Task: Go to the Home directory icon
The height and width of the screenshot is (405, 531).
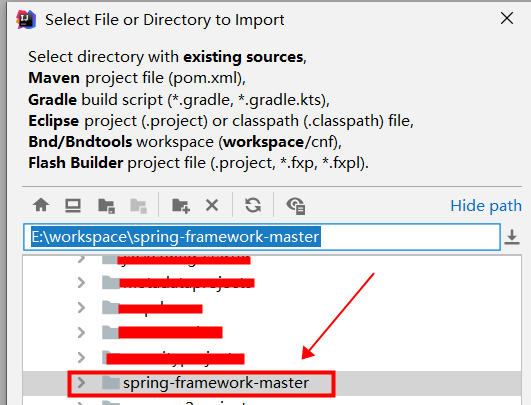Action: pyautogui.click(x=41, y=205)
